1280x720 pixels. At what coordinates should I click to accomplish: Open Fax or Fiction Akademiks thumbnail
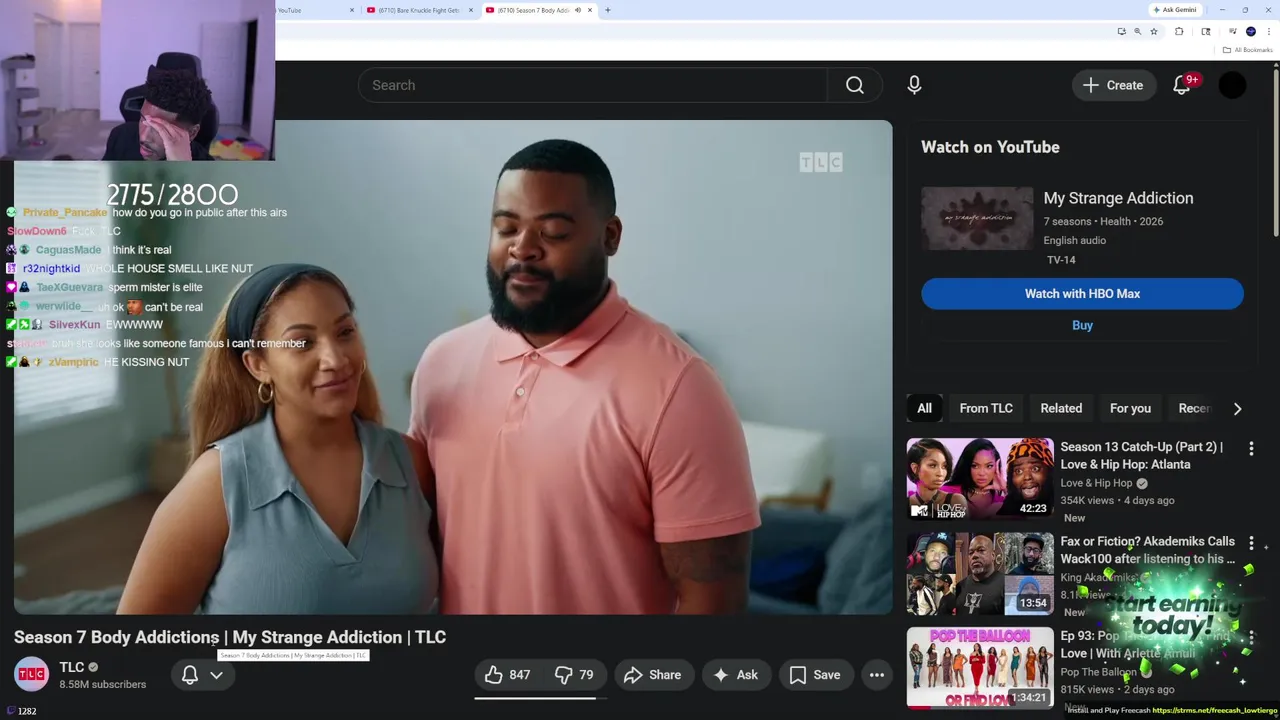(x=980, y=573)
